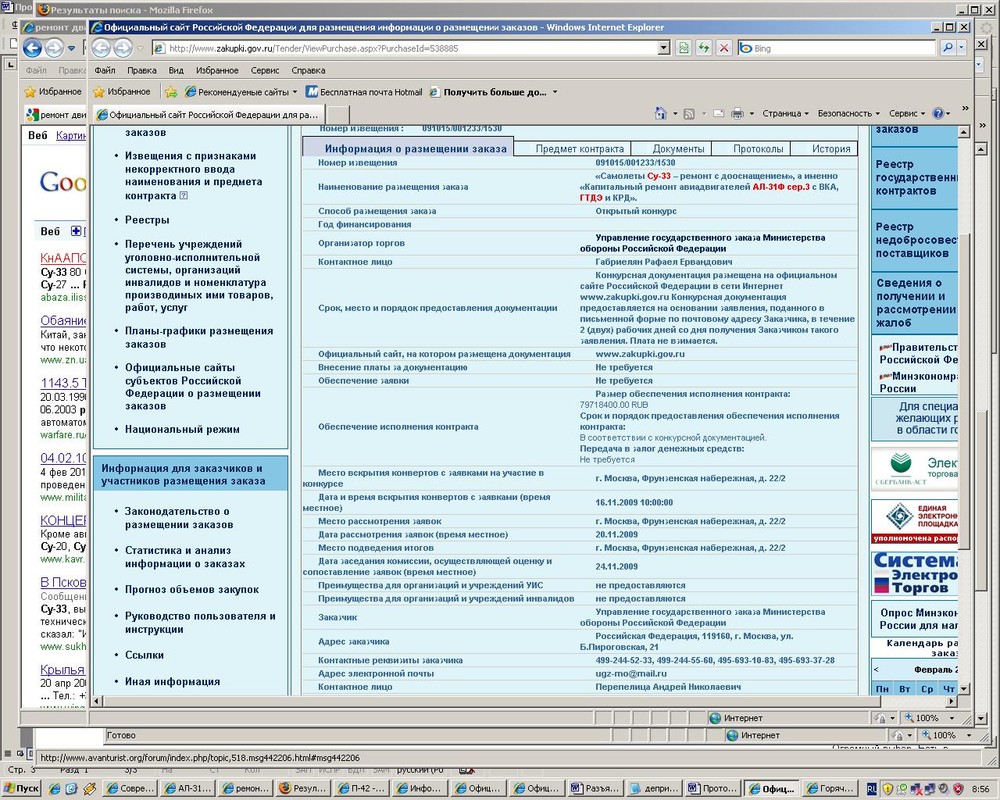The height and width of the screenshot is (800, 1000).
Task: Open the Файл menu
Action: pos(105,70)
